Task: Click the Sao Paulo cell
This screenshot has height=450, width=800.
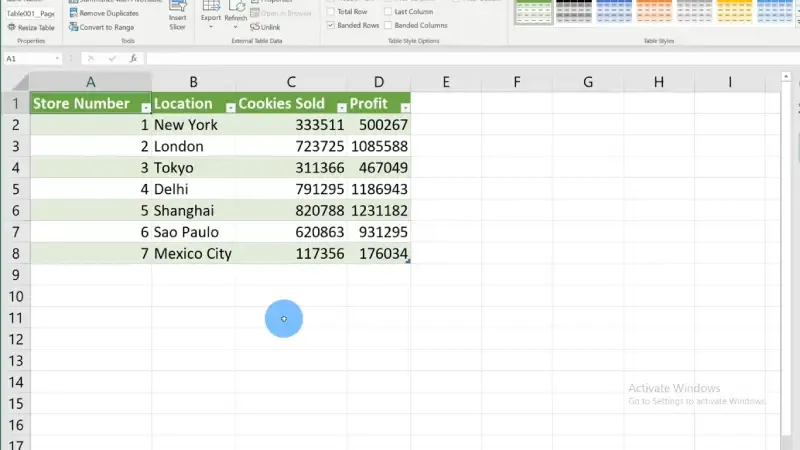Action: [193, 232]
